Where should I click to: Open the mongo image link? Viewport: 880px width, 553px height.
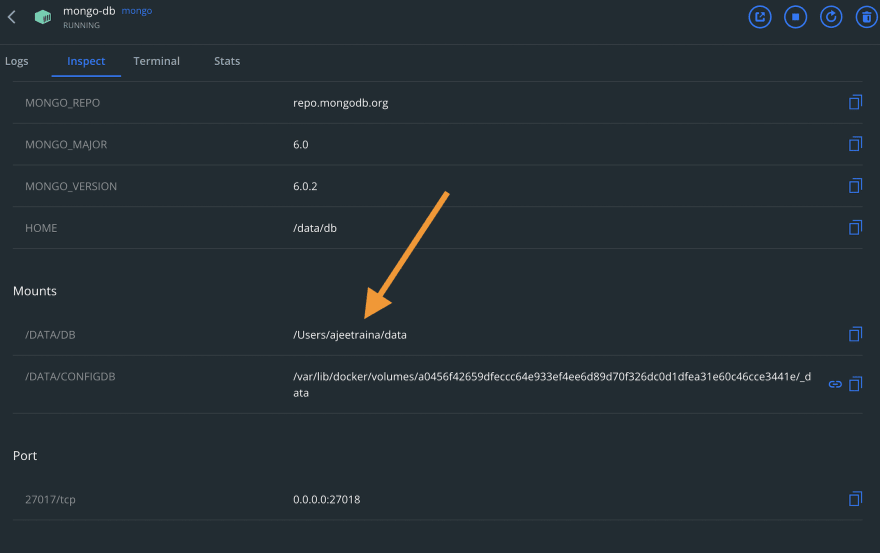(136, 11)
